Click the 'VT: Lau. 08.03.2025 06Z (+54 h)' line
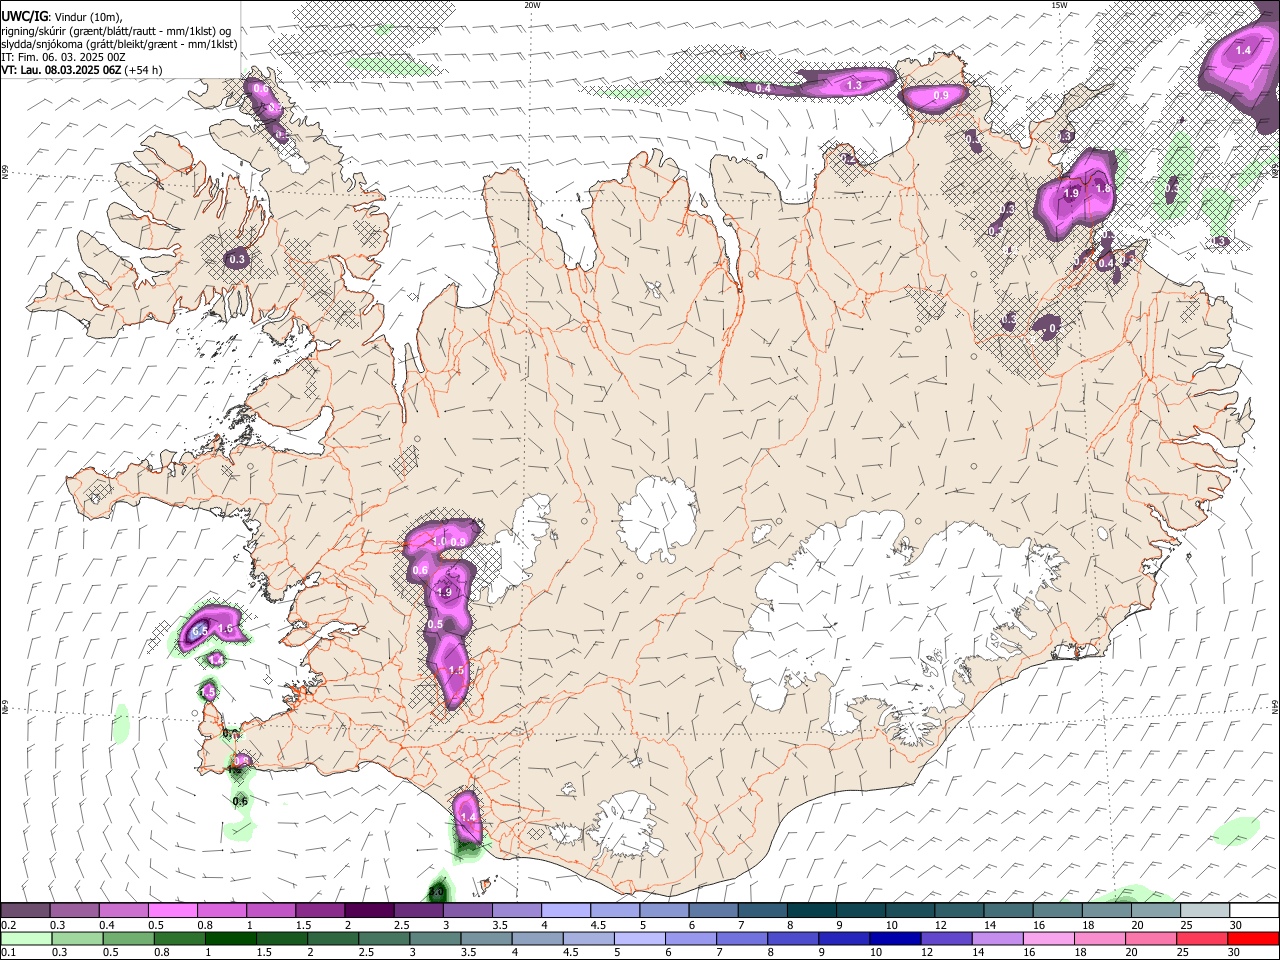This screenshot has height=960, width=1280. (82, 70)
